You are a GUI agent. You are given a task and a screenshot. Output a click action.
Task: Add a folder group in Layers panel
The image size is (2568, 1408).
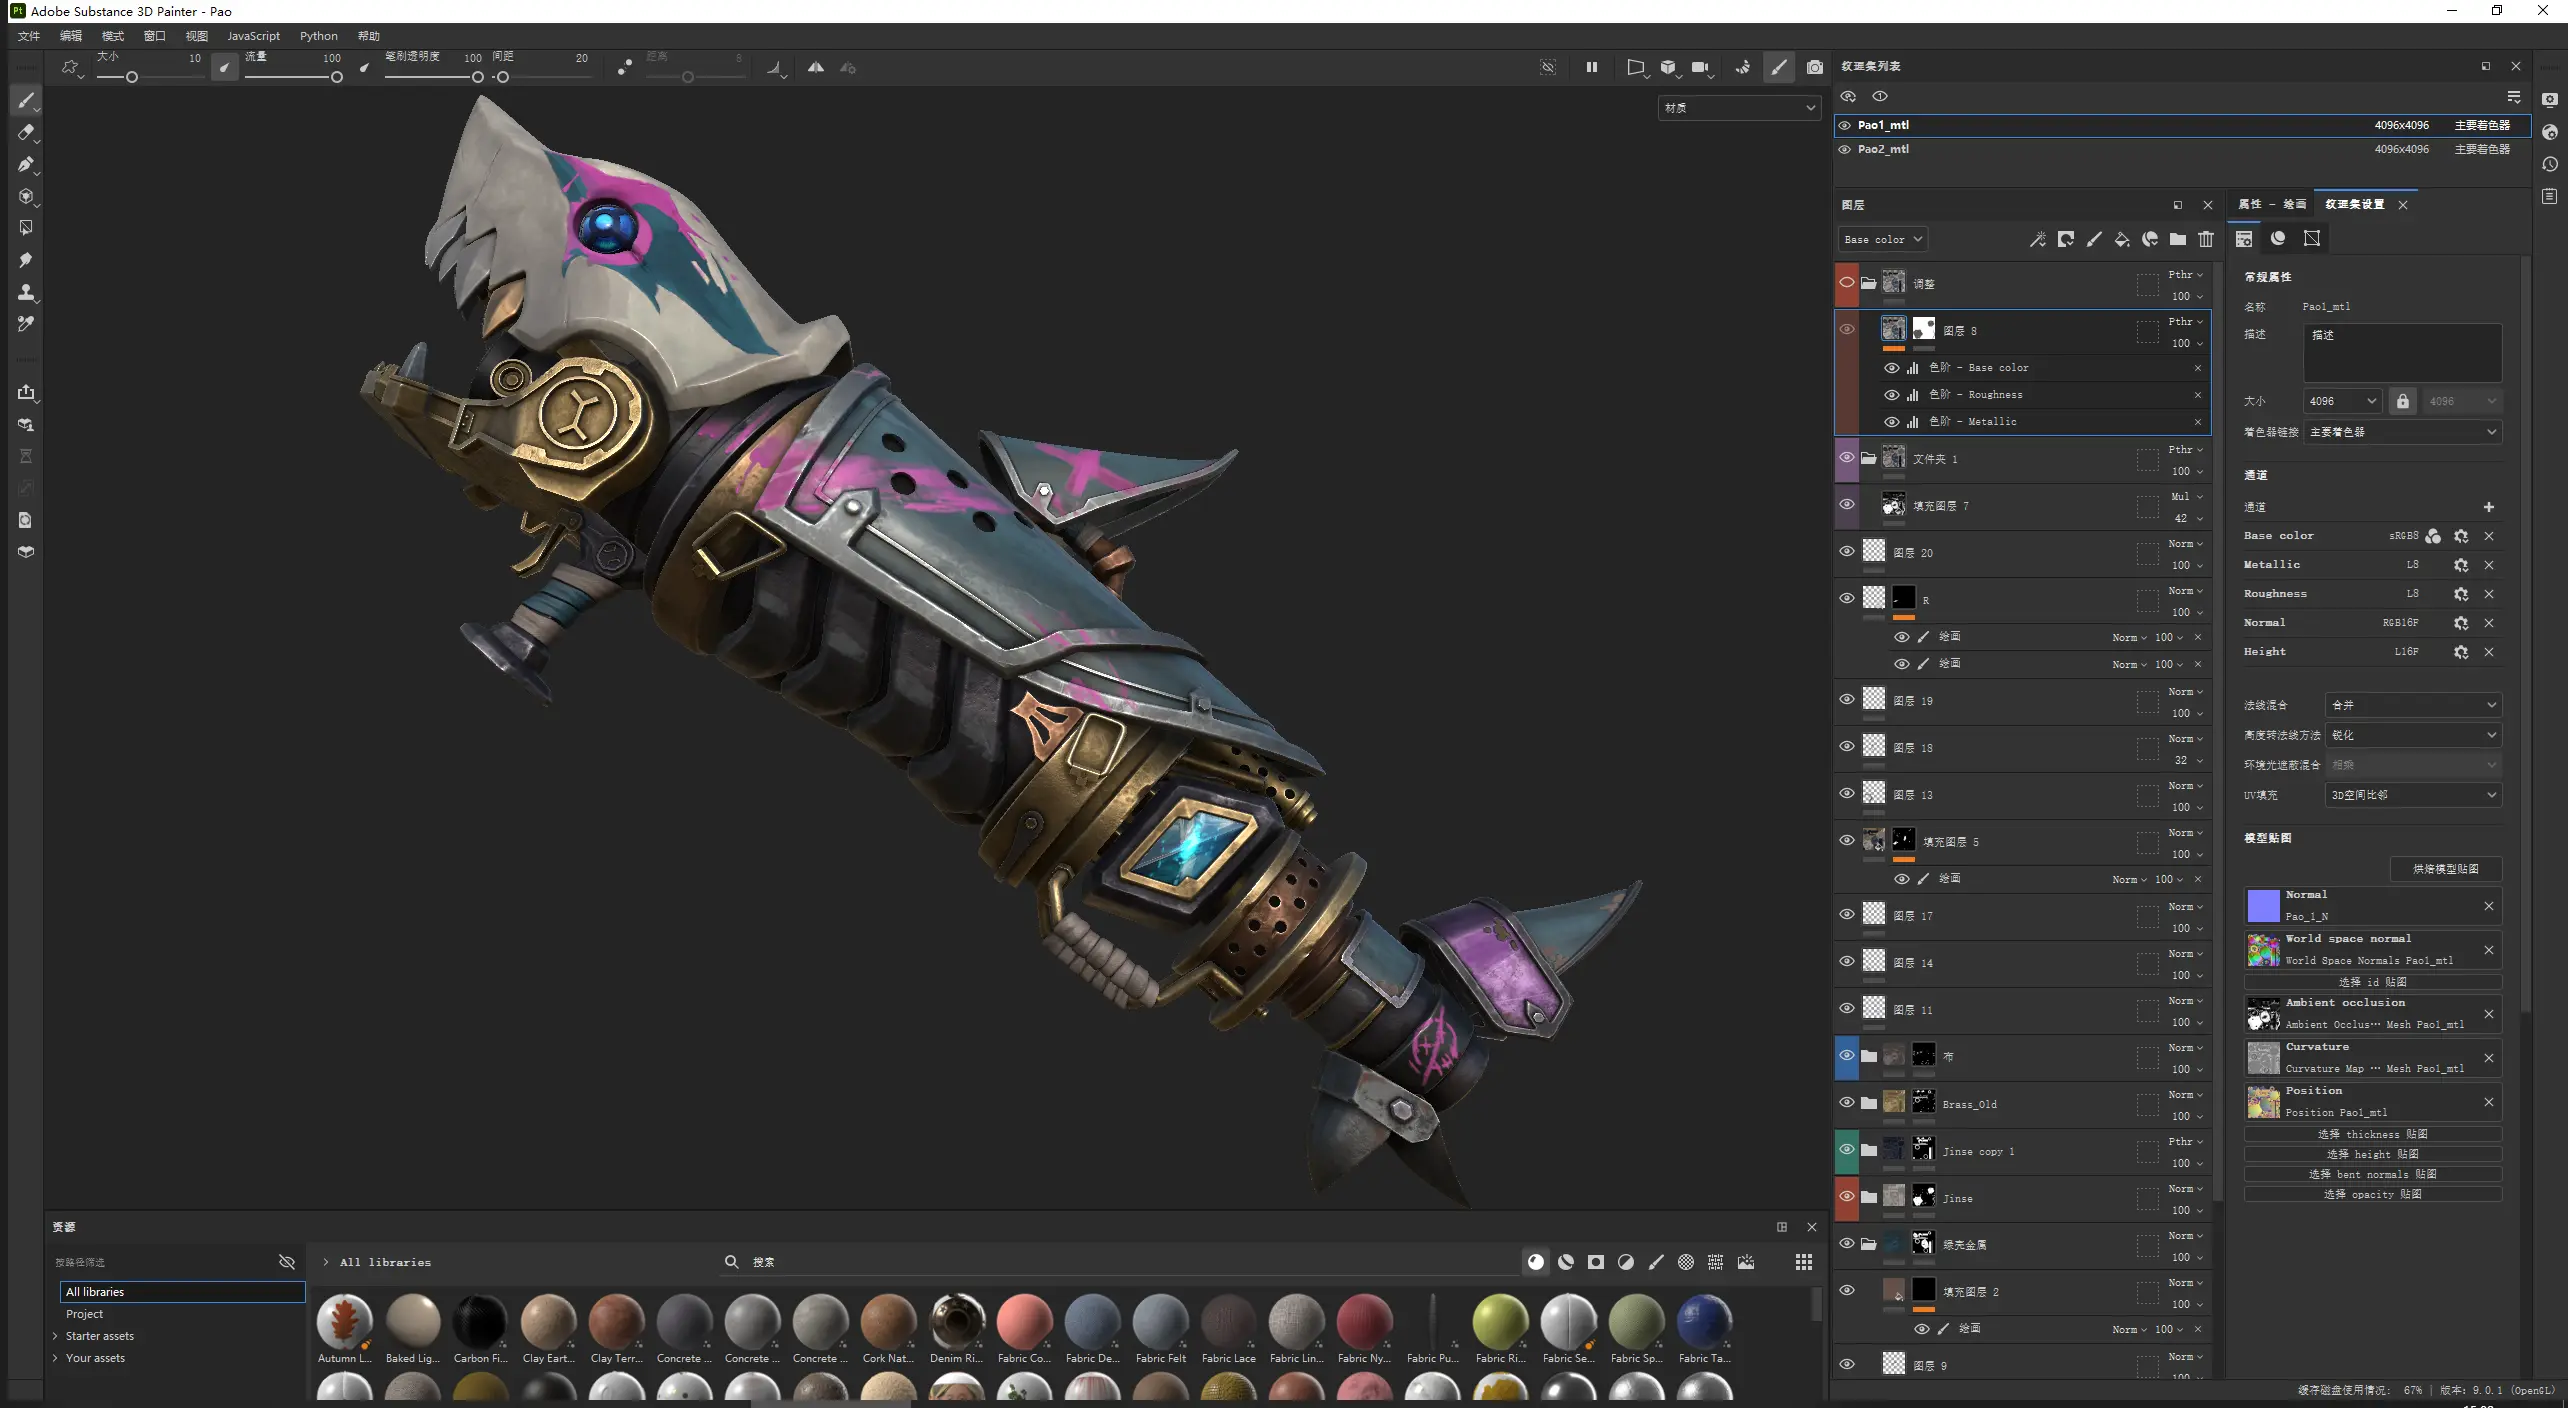(2177, 239)
